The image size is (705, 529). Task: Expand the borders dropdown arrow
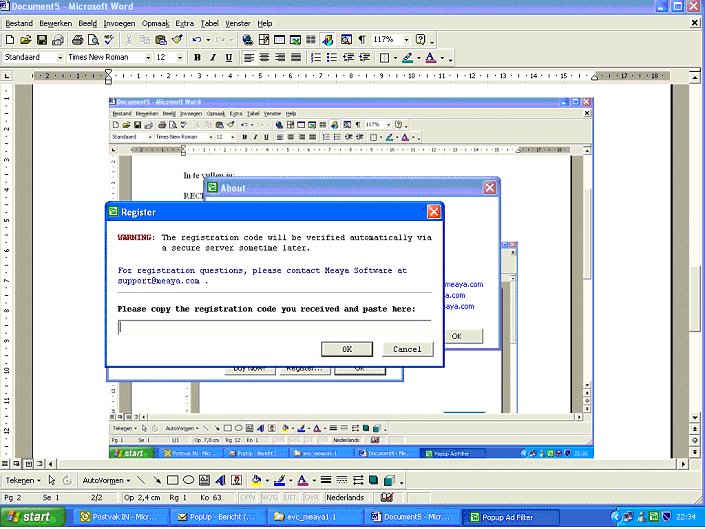pyautogui.click(x=395, y=58)
